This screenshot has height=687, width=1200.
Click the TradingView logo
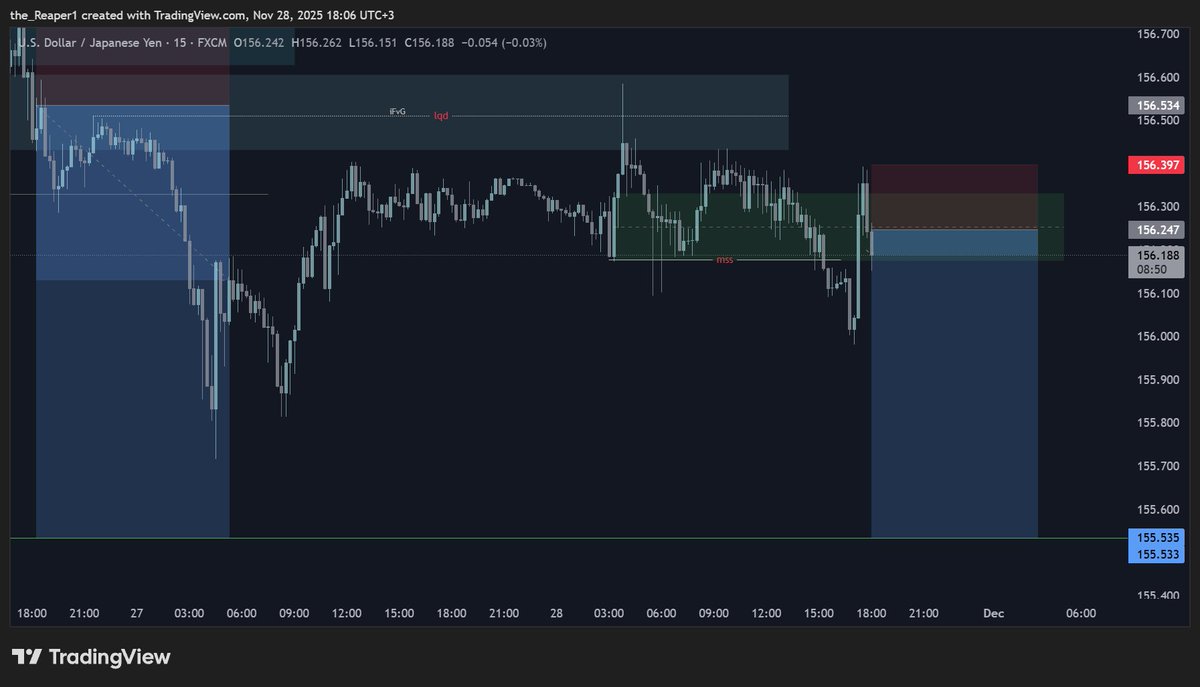click(91, 657)
